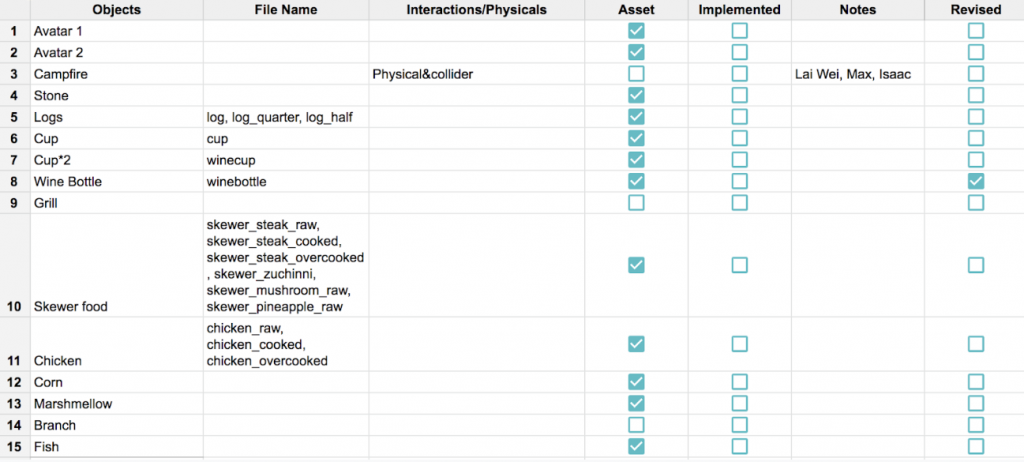Tick the Asset checkbox for Campfire

point(635,74)
